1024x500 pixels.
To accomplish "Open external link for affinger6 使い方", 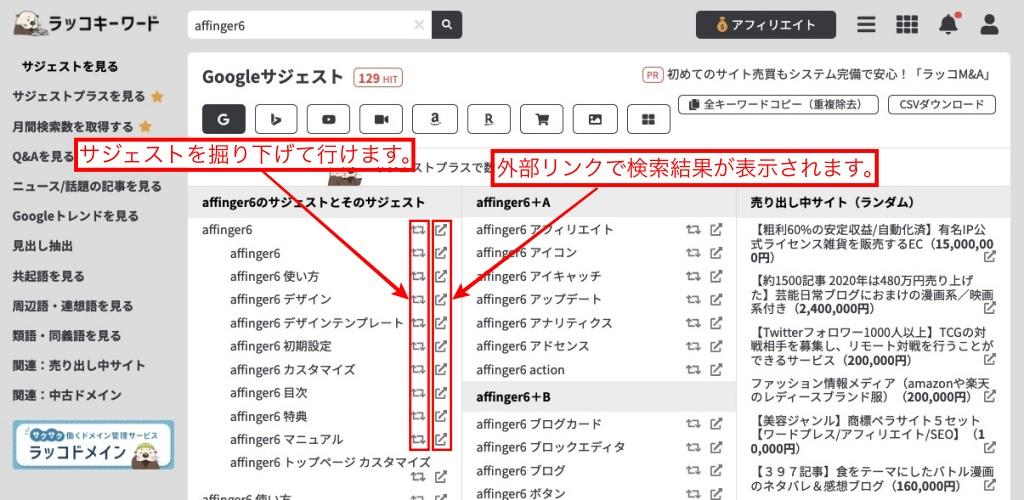I will tap(441, 276).
